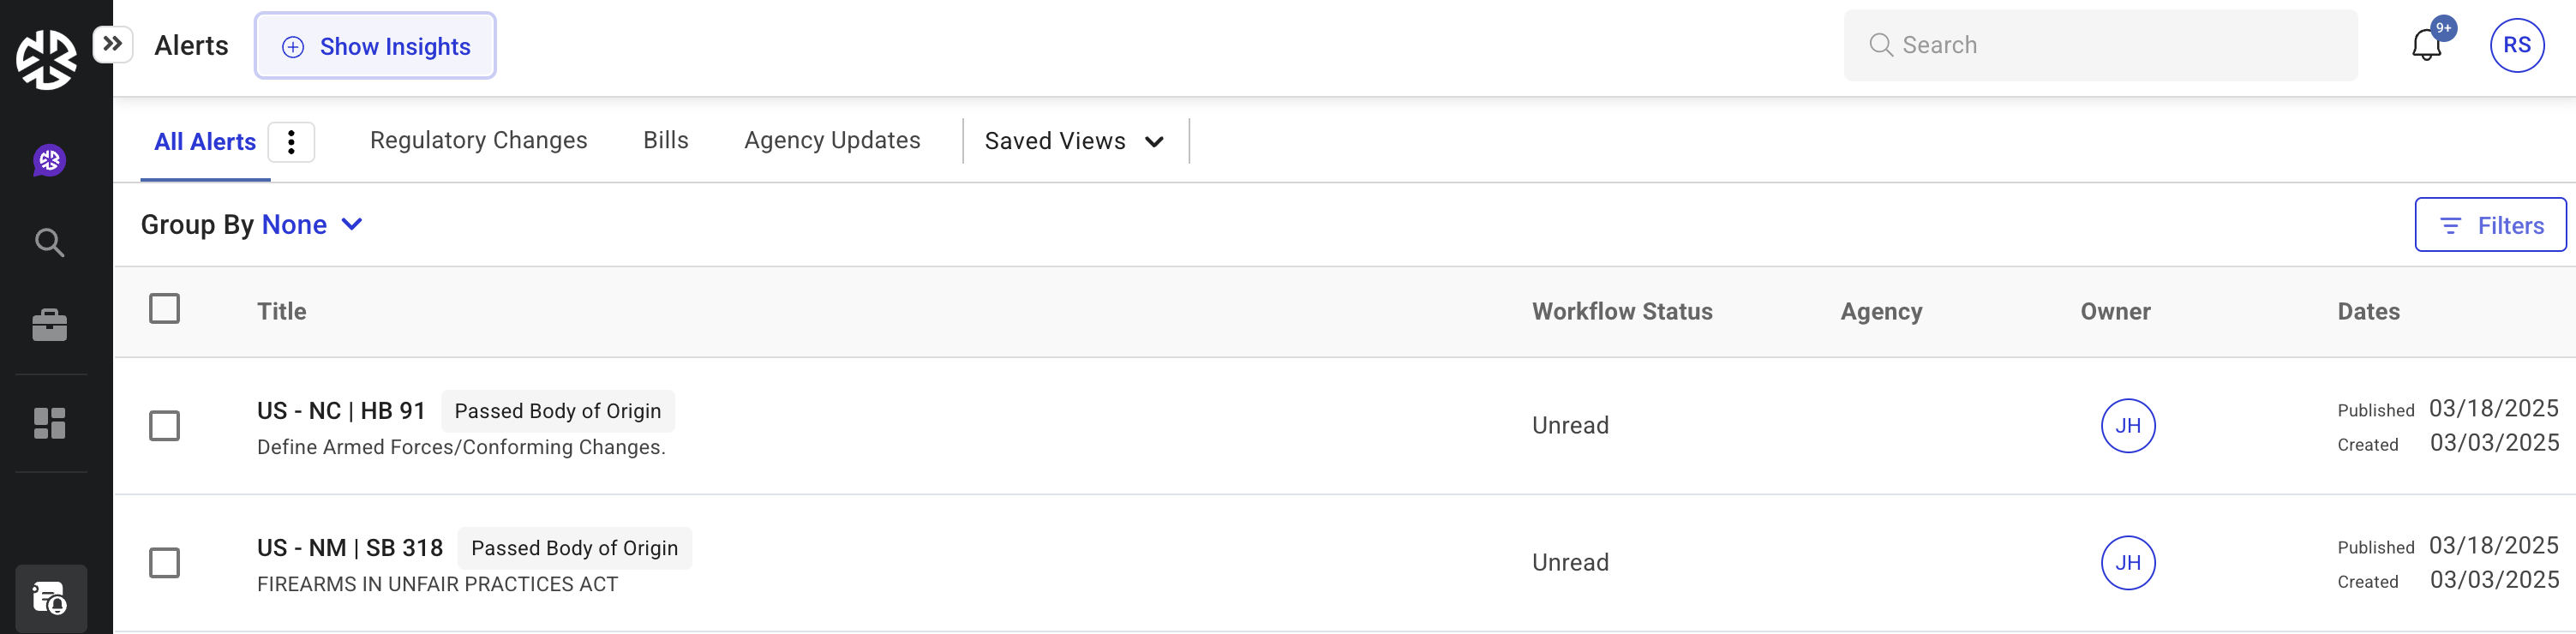This screenshot has height=634, width=2576.
Task: Open the alerts icon at sidebar bottom
Action: click(x=50, y=598)
